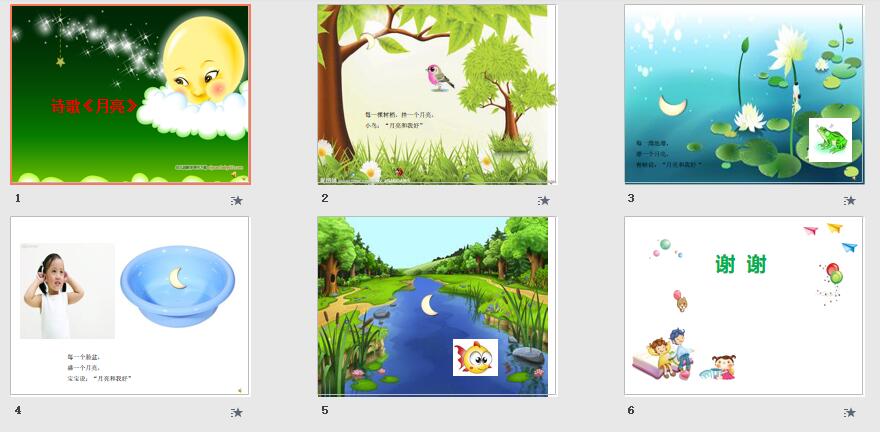The height and width of the screenshot is (432, 880).
Task: Select the moon title slide thumbnail
Action: pyautogui.click(x=130, y=94)
